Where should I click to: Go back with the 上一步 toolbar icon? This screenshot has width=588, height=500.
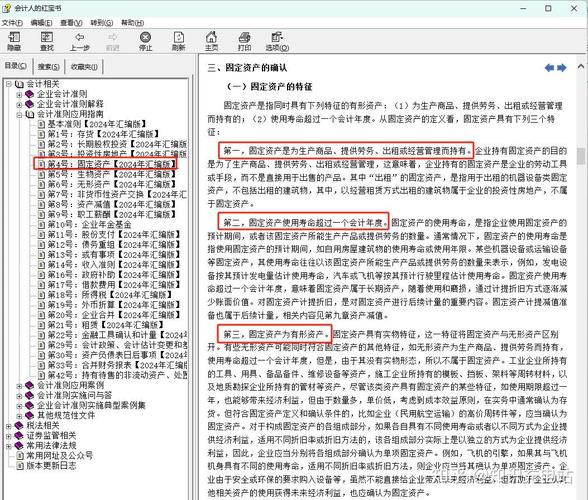80,41
